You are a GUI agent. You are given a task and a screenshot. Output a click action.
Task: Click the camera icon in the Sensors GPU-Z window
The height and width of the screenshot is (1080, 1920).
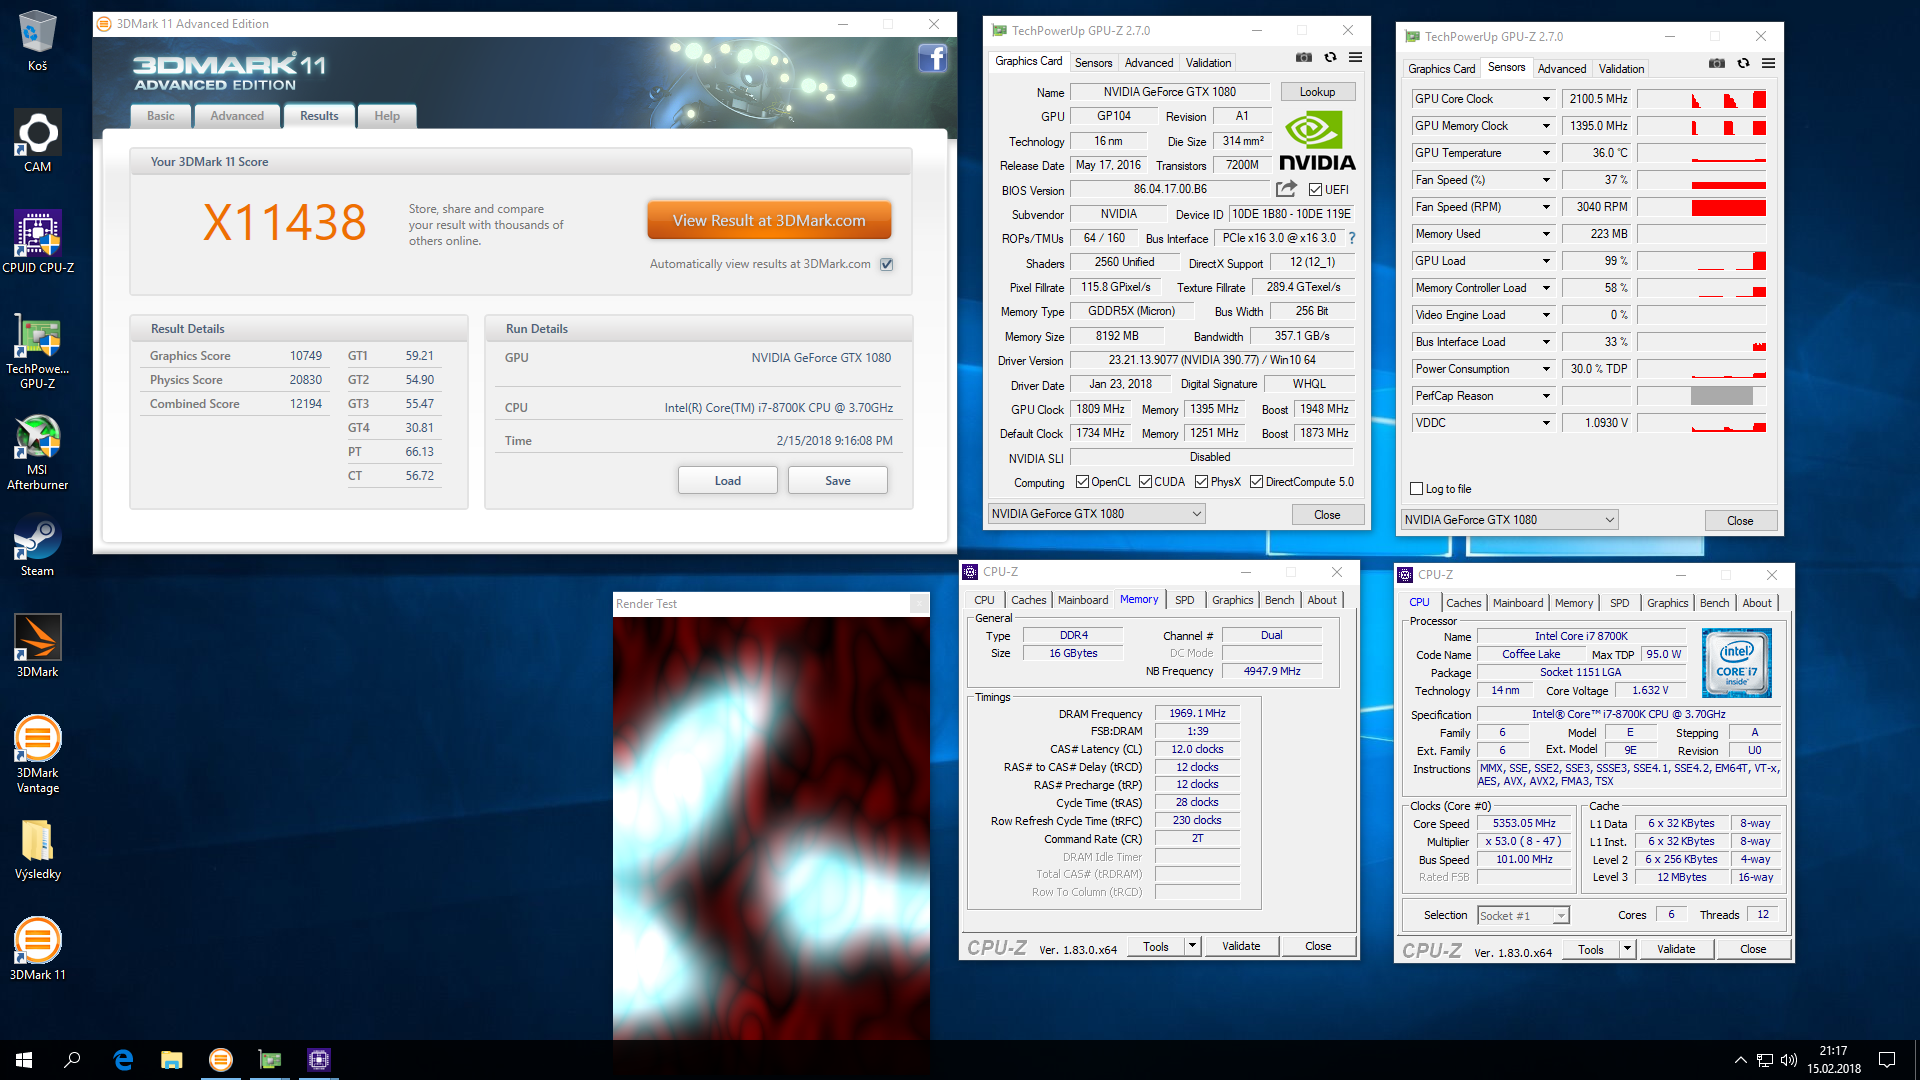tap(1717, 63)
